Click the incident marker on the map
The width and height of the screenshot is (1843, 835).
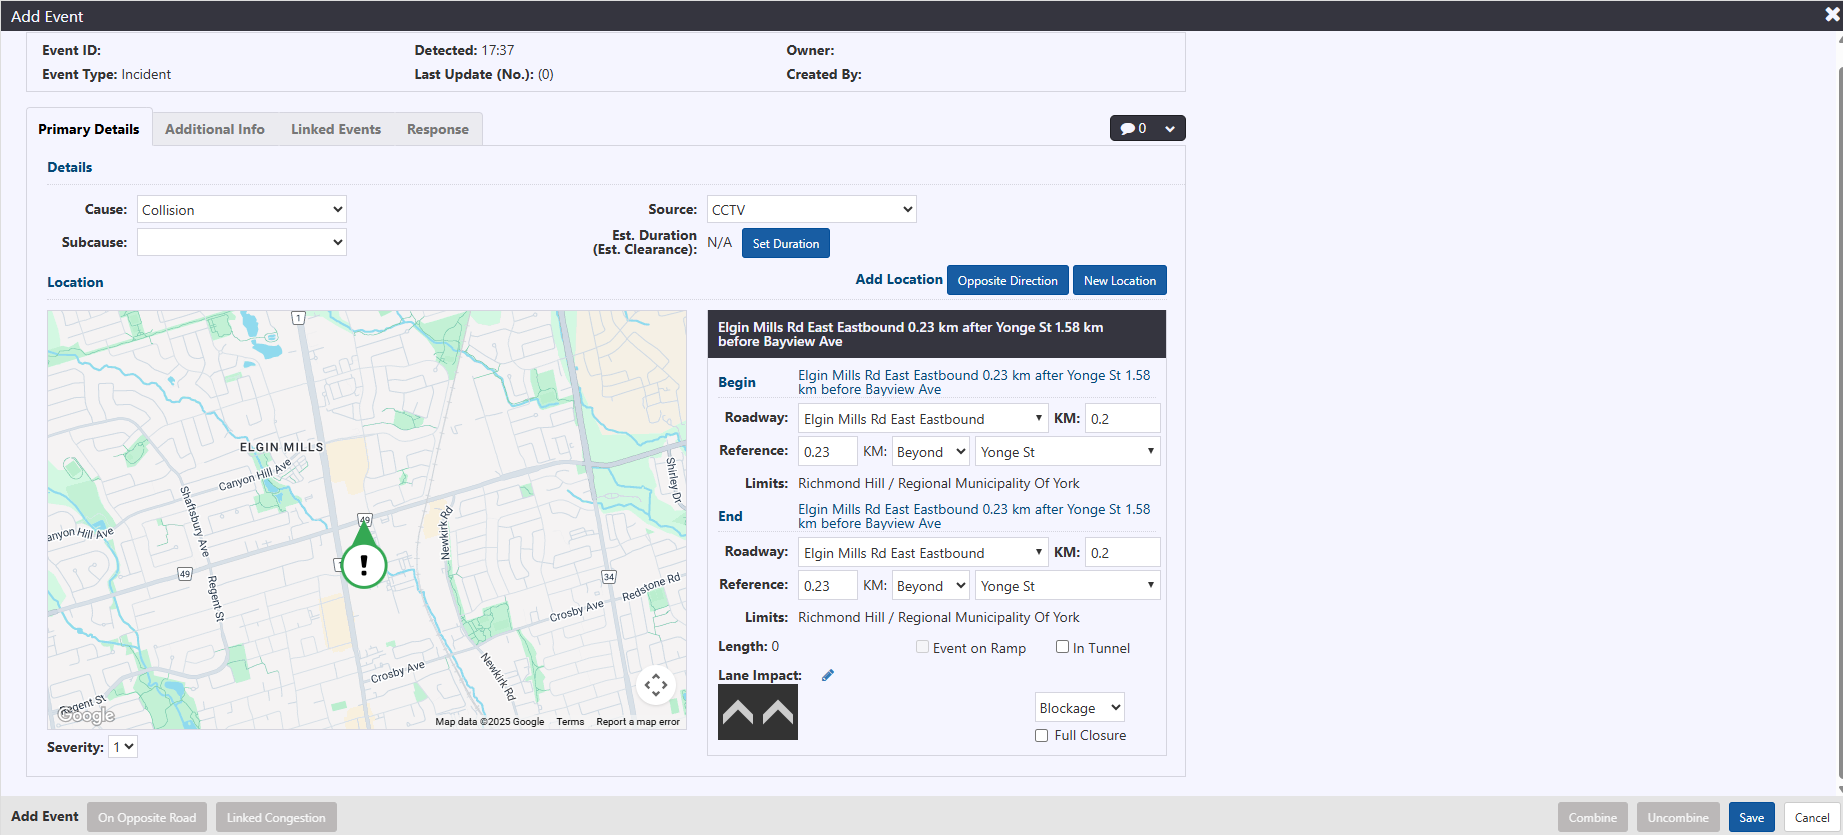click(x=364, y=564)
